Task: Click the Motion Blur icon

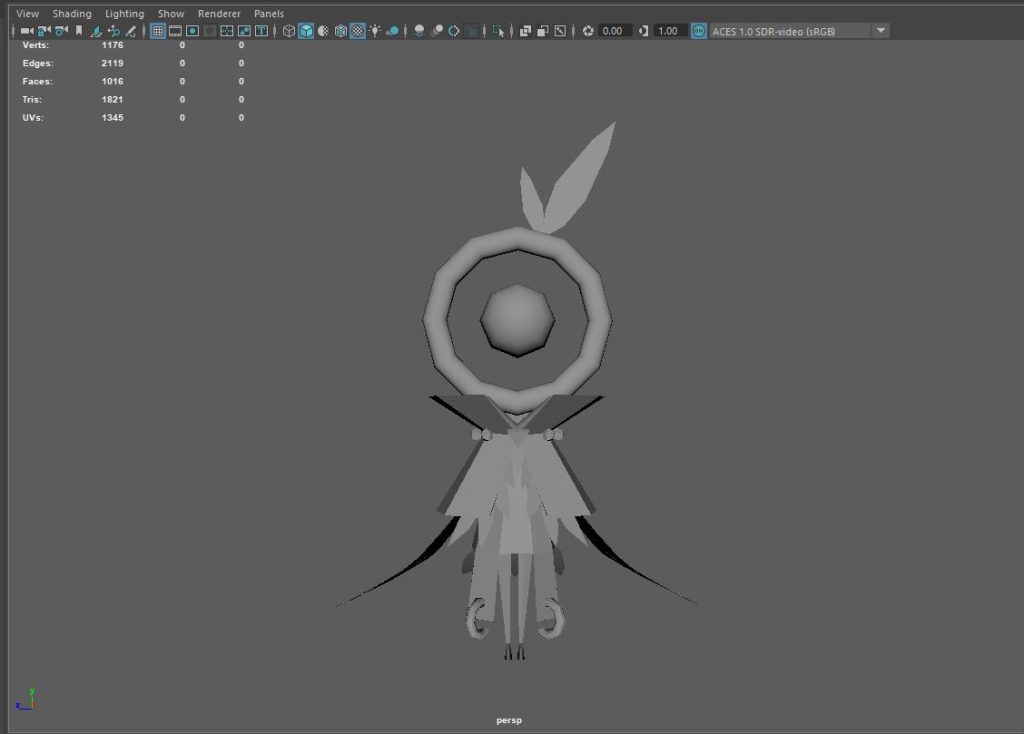Action: coord(437,31)
